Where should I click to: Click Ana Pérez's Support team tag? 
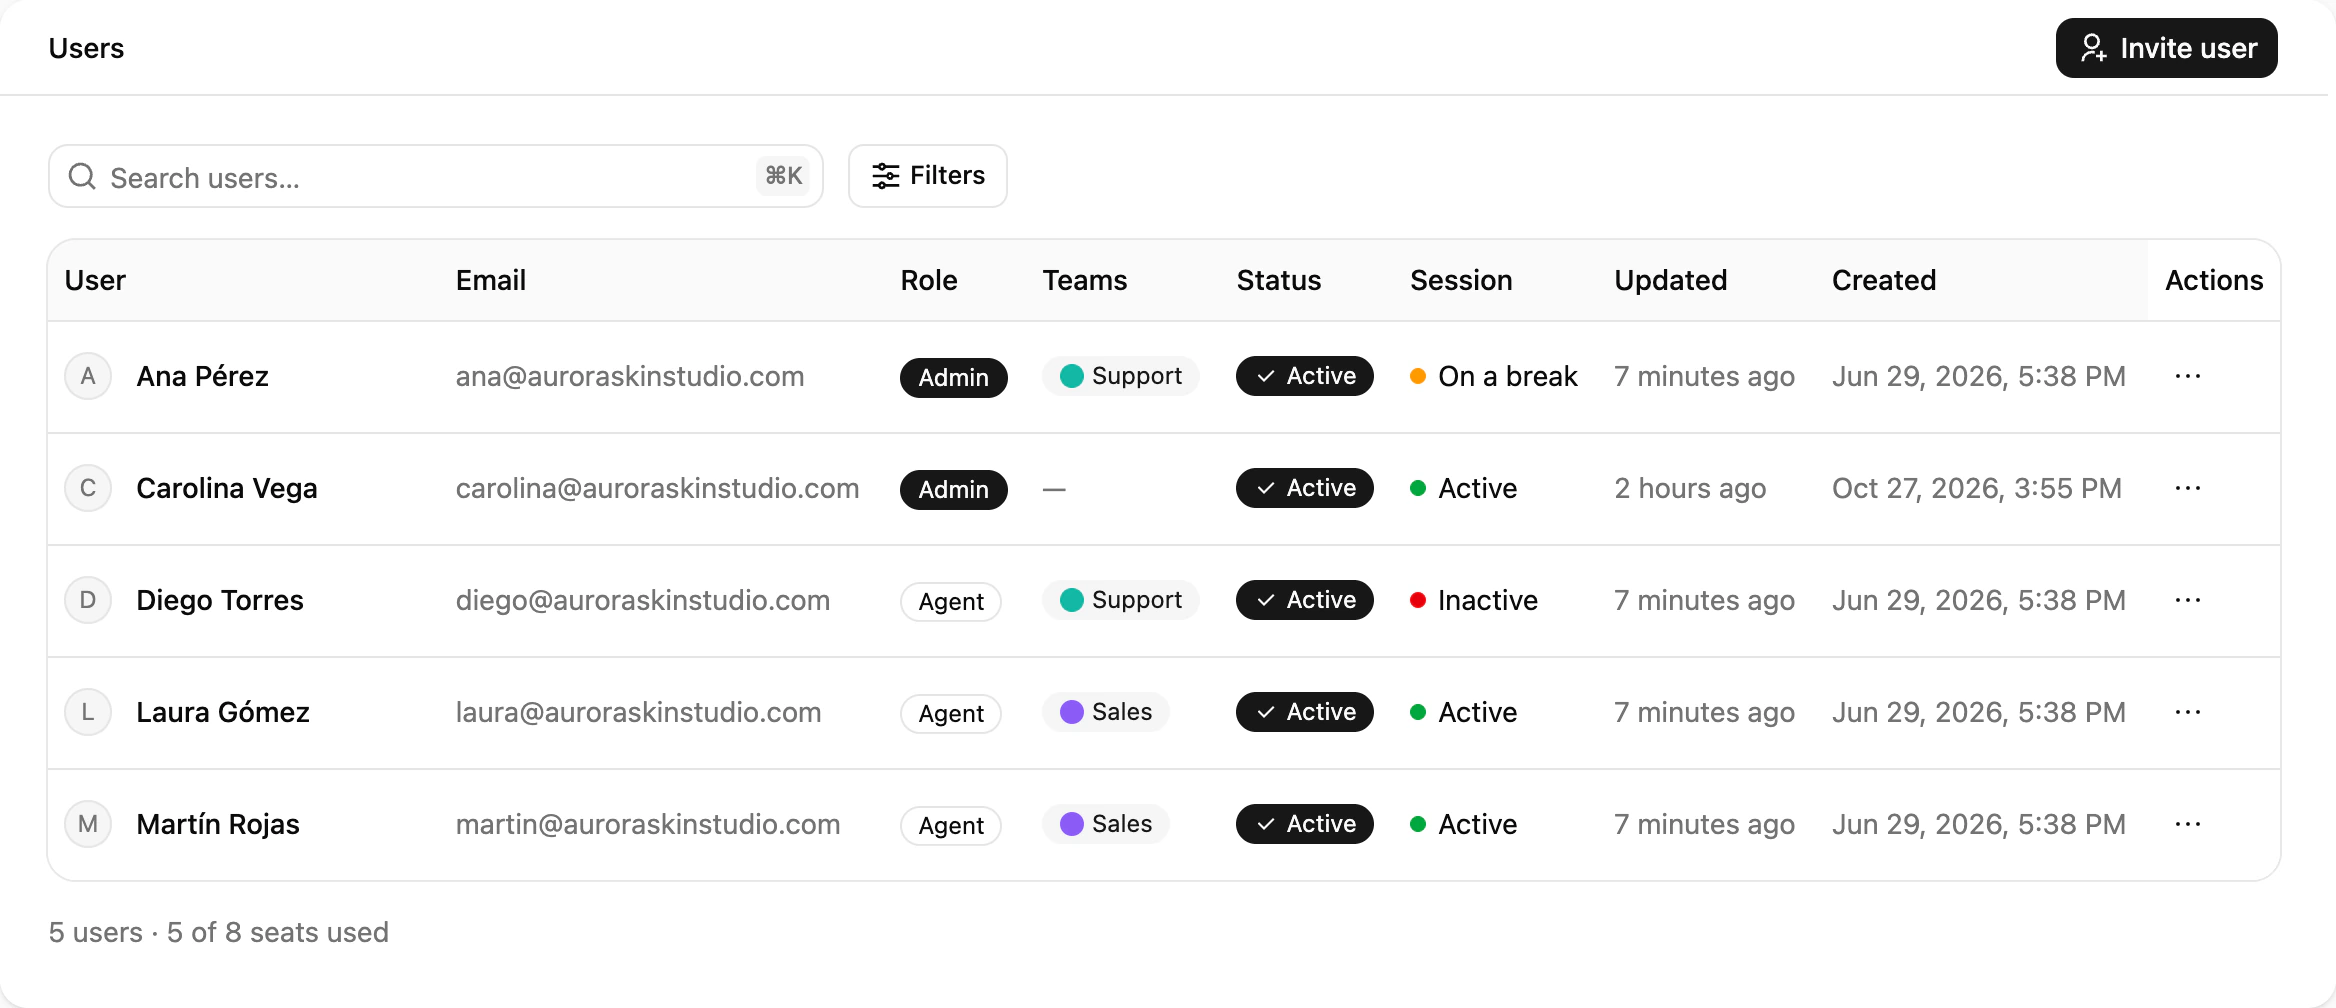click(1120, 376)
